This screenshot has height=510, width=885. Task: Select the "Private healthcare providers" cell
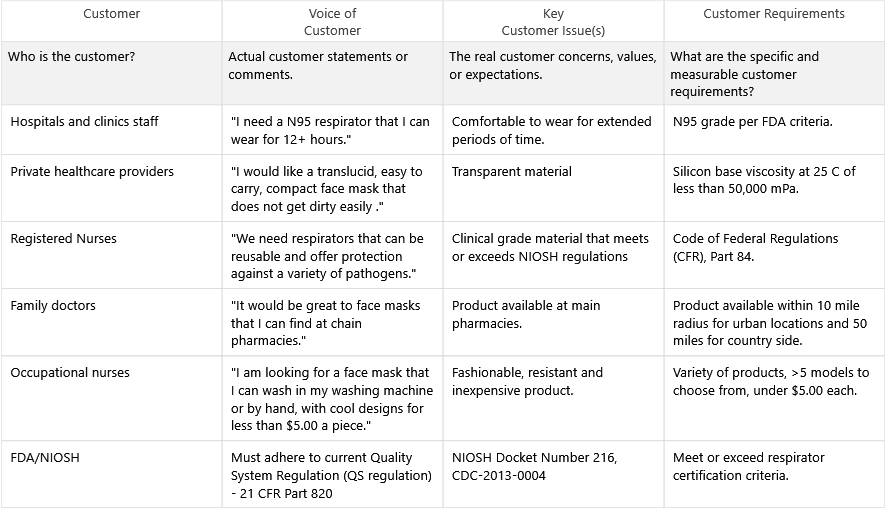92,172
